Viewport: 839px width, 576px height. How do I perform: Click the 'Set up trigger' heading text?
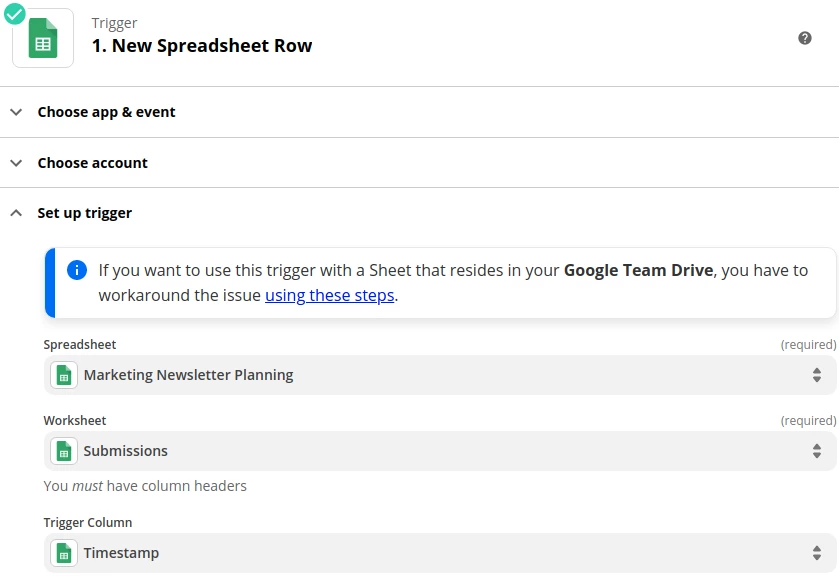tap(85, 213)
